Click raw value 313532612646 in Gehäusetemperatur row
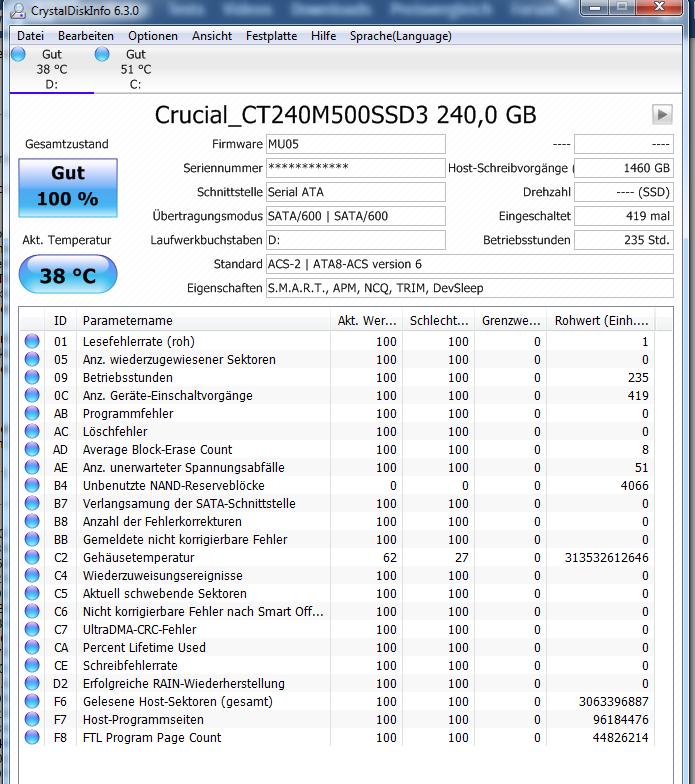Screen dimensions: 695x784 tap(606, 558)
